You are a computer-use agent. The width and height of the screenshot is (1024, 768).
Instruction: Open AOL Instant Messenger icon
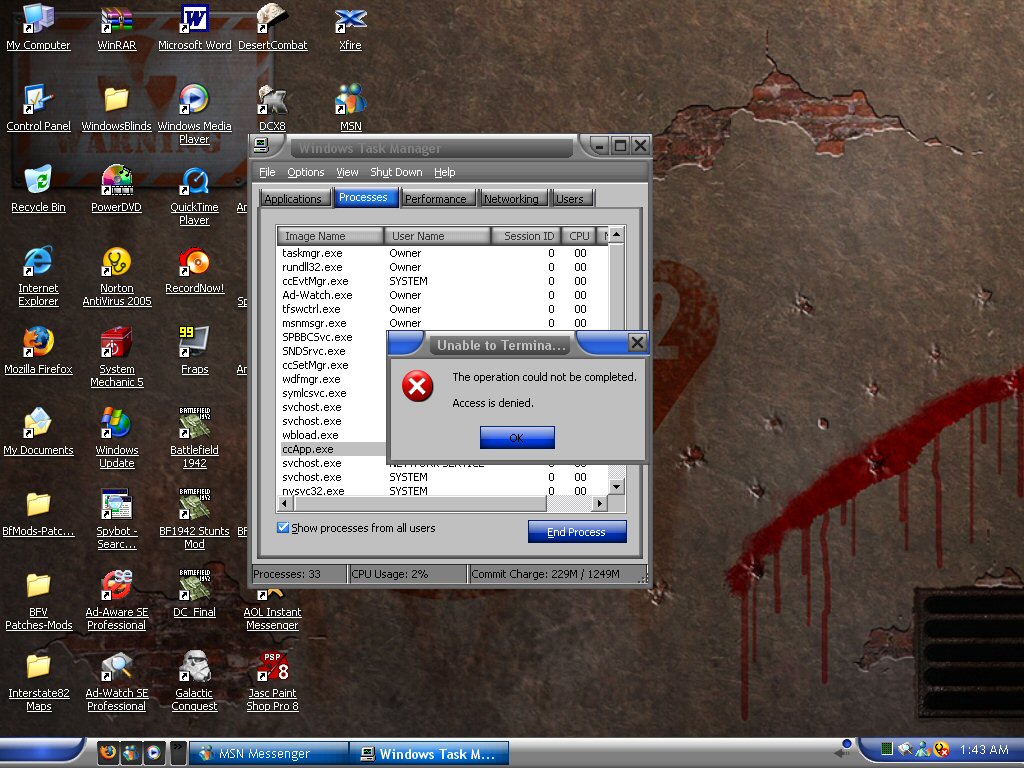272,609
